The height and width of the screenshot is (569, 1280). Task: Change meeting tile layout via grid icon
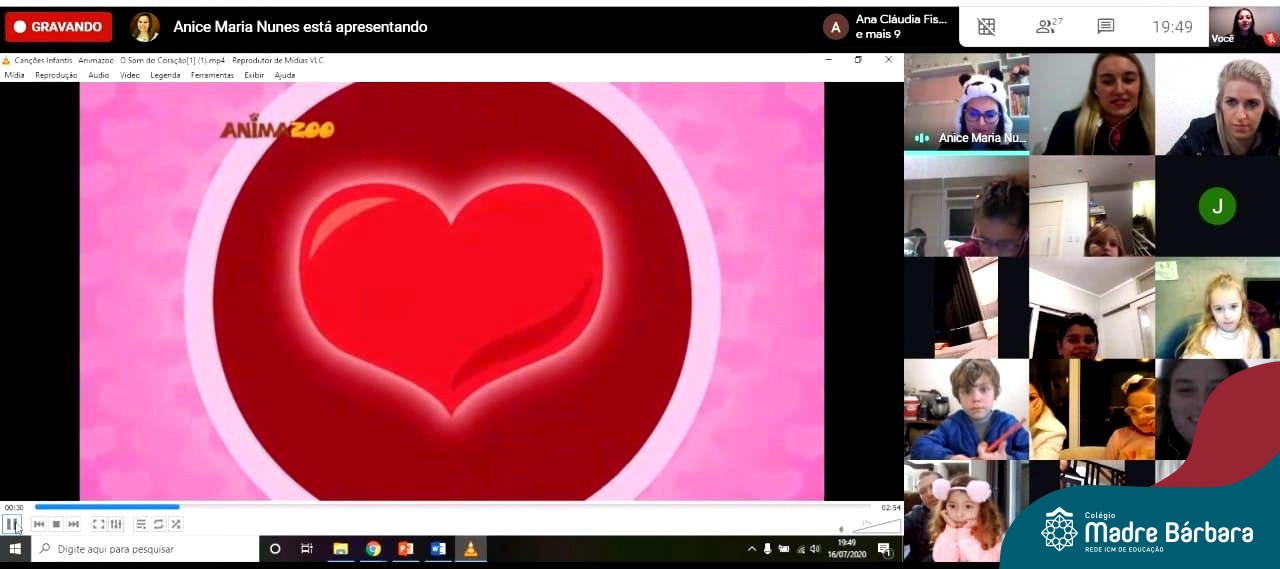(986, 27)
